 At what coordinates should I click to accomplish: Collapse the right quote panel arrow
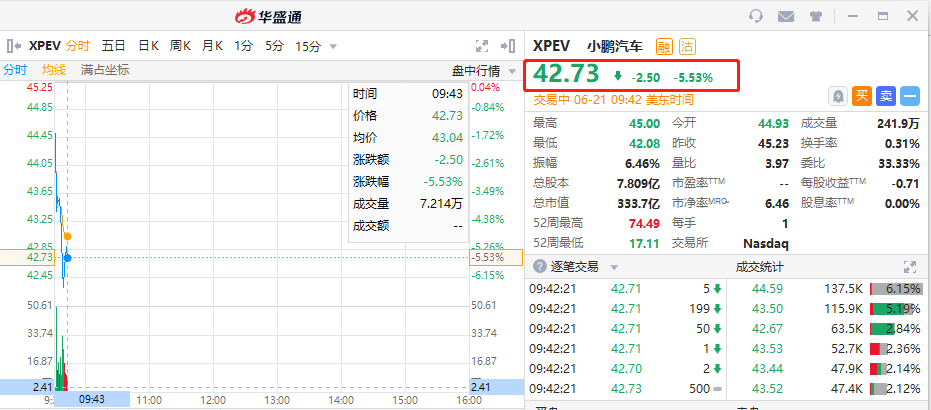pos(507,46)
